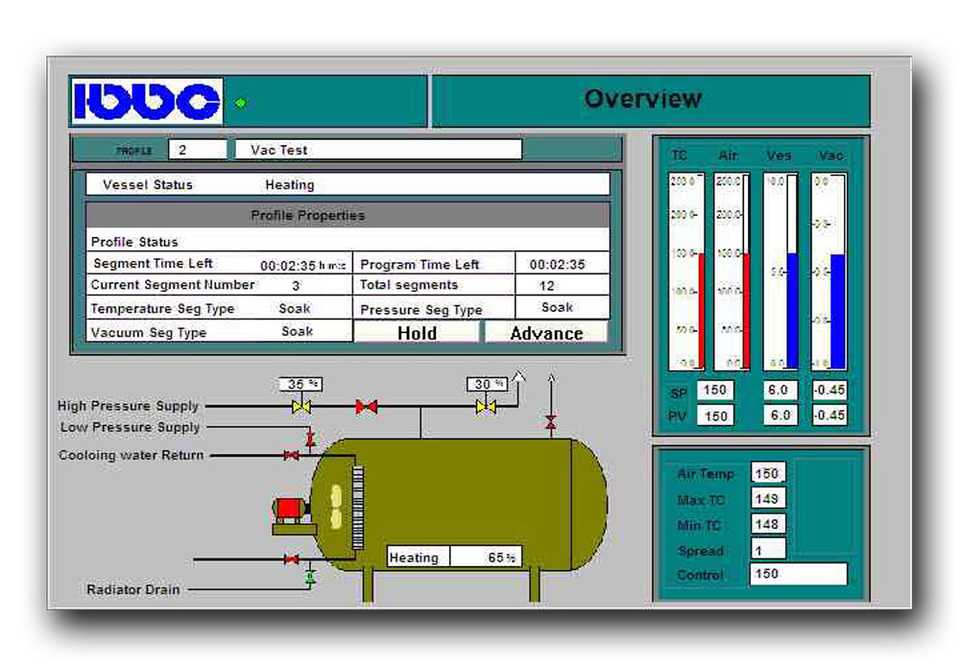Click the red valve on high pressure line
The width and height of the screenshot is (960, 666).
[x=367, y=407]
